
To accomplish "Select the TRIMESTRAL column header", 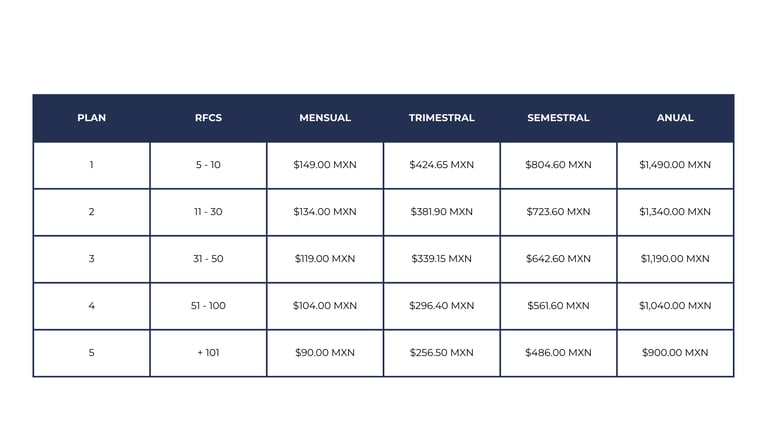I will 441,118.
